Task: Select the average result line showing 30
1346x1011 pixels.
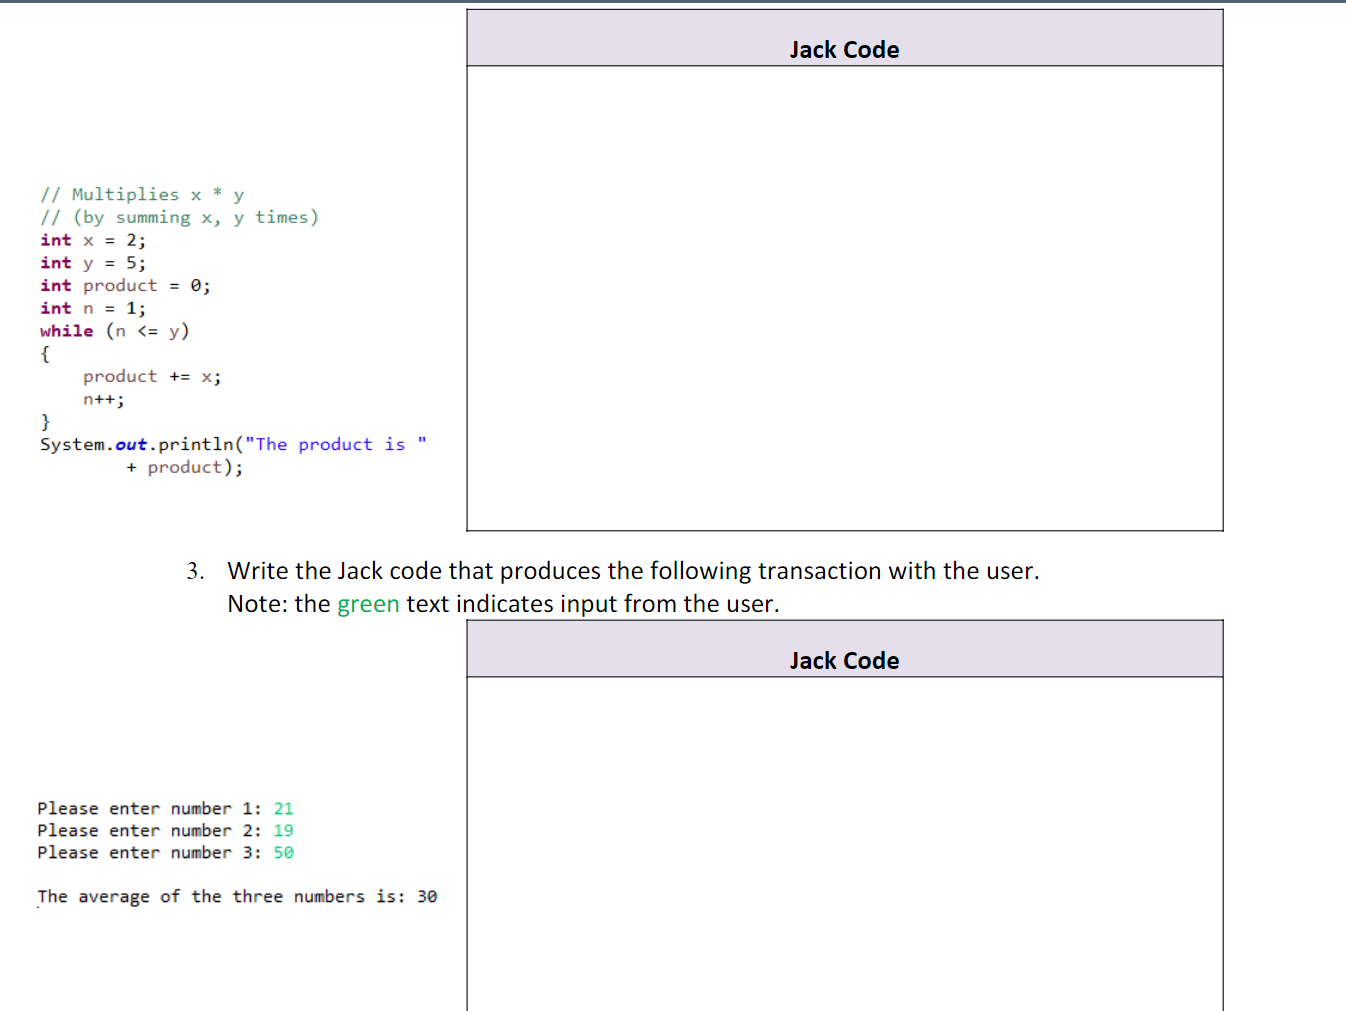Action: [x=237, y=896]
